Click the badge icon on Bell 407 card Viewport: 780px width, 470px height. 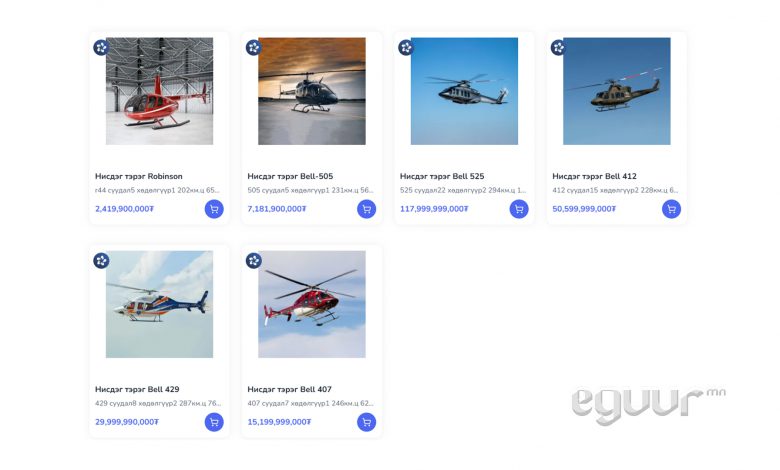pyautogui.click(x=254, y=261)
